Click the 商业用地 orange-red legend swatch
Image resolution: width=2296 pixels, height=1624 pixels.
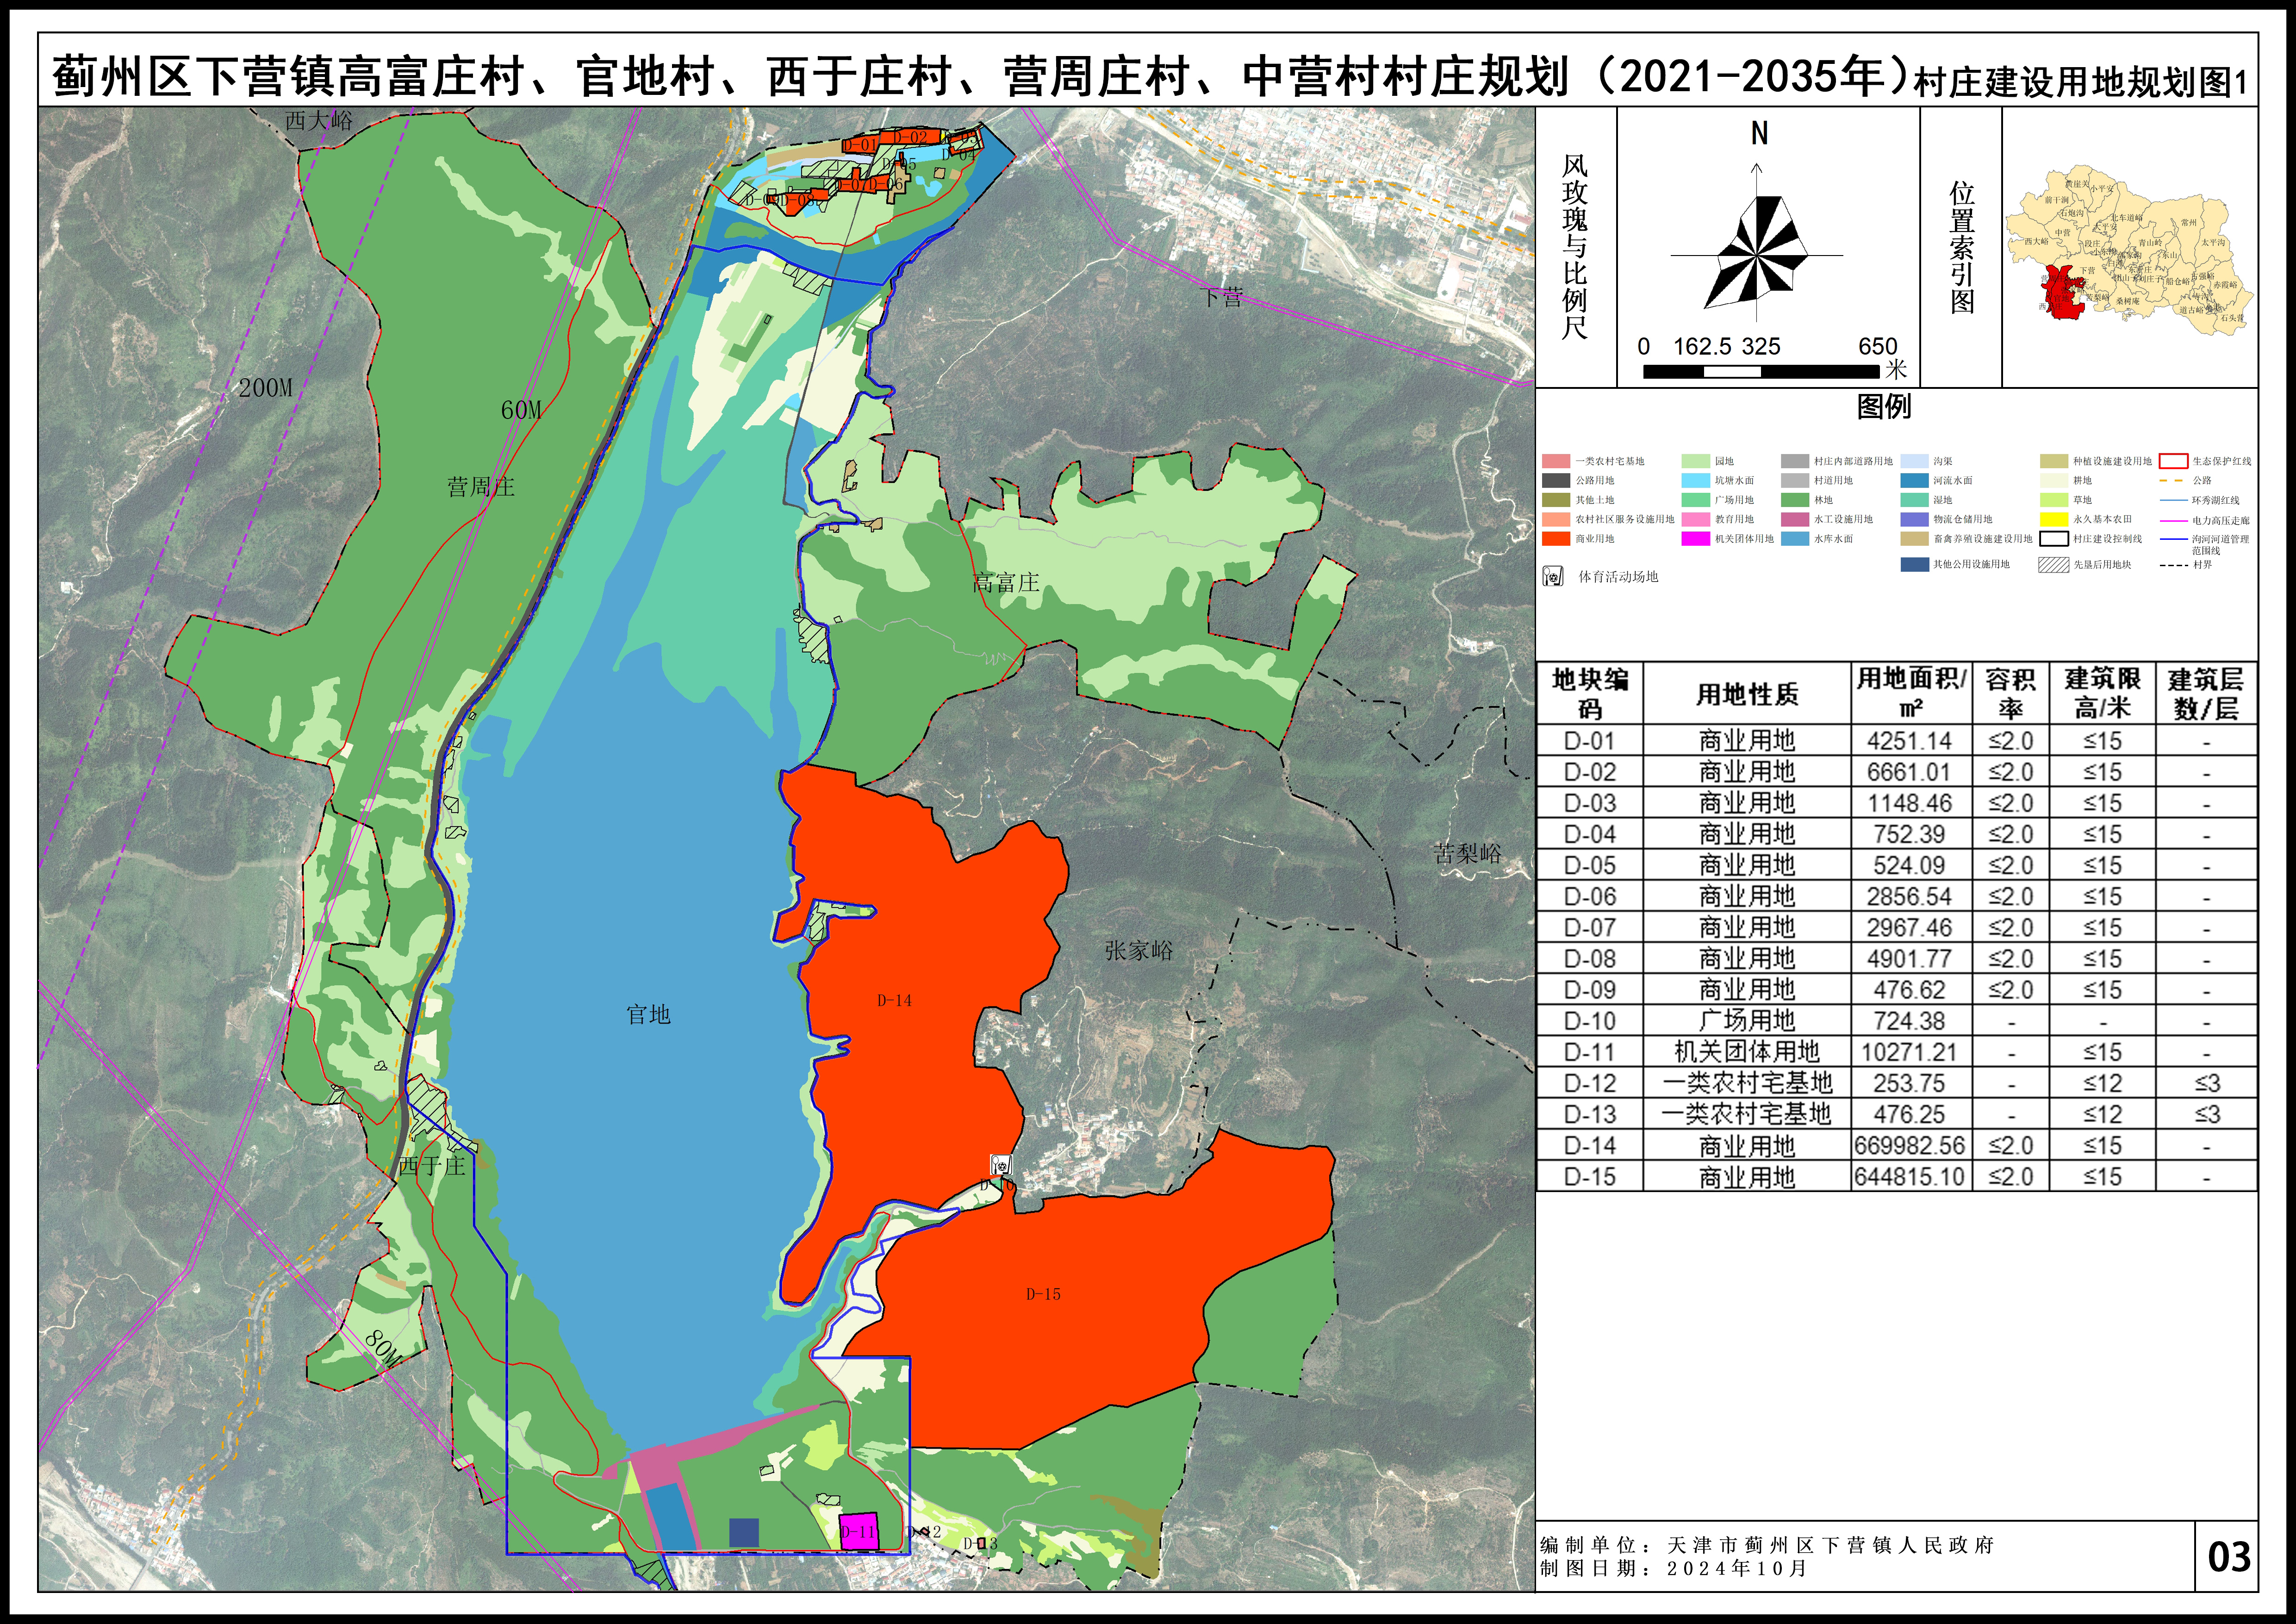coord(1555,538)
